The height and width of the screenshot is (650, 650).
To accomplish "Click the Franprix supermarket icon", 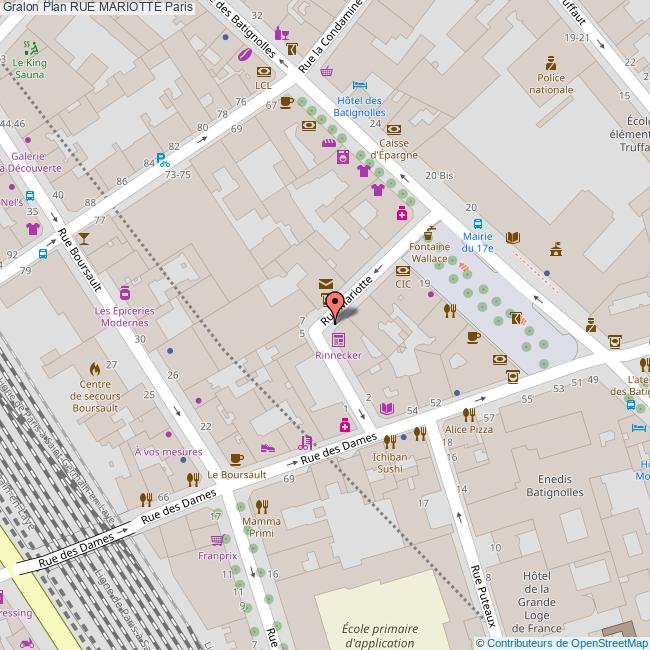I will (x=218, y=540).
